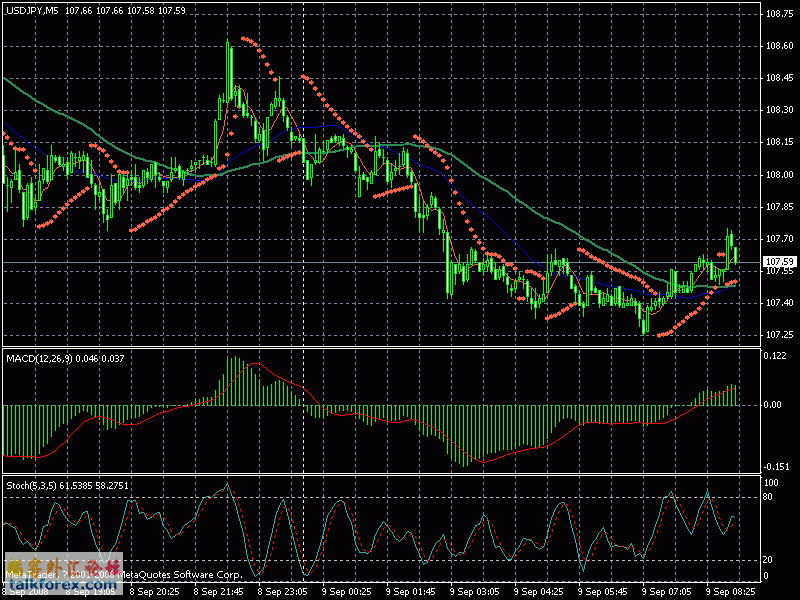The image size is (800, 600).
Task: Click the 9 Sep 03:05 time label
Action: [474, 592]
